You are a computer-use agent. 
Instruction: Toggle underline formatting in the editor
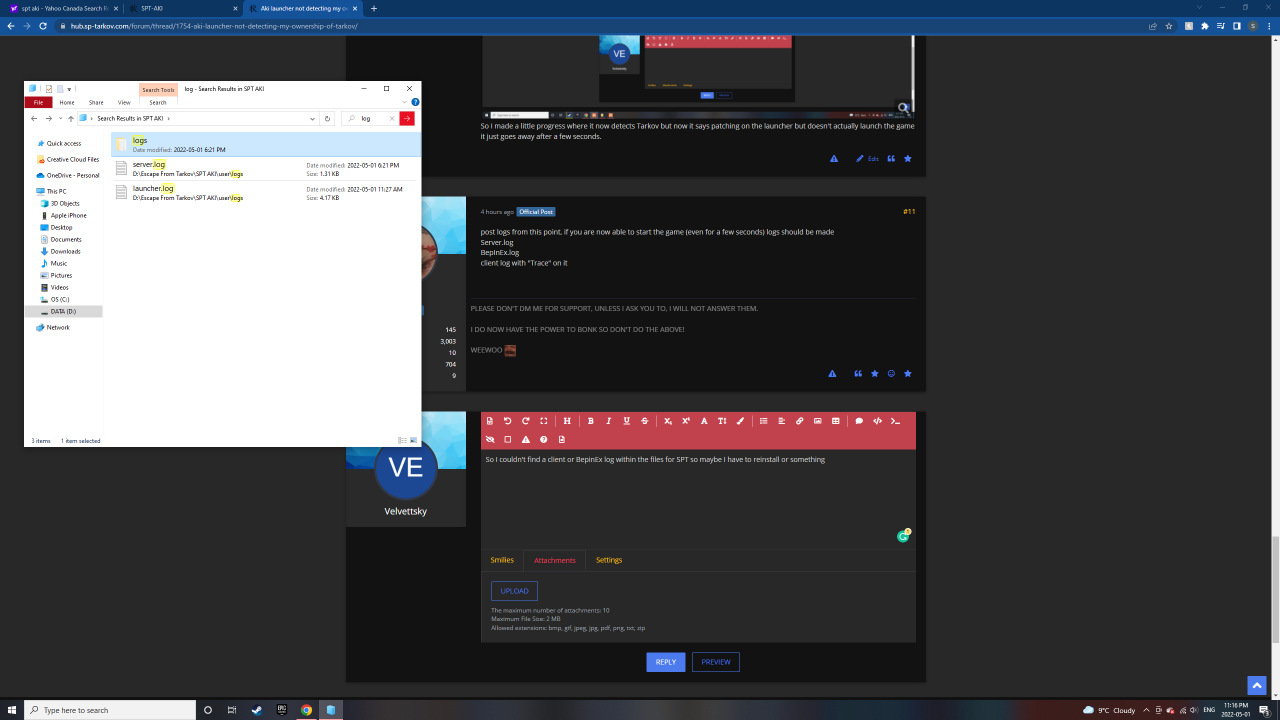pyautogui.click(x=626, y=421)
